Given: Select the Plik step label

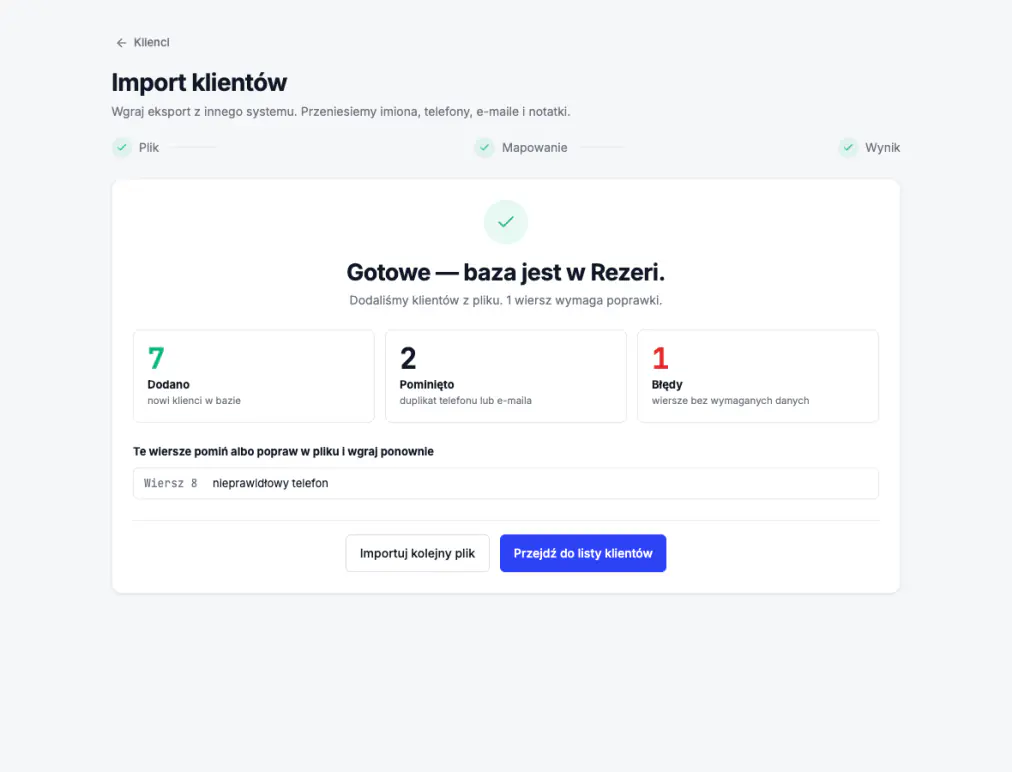Looking at the screenshot, I should click(x=148, y=147).
